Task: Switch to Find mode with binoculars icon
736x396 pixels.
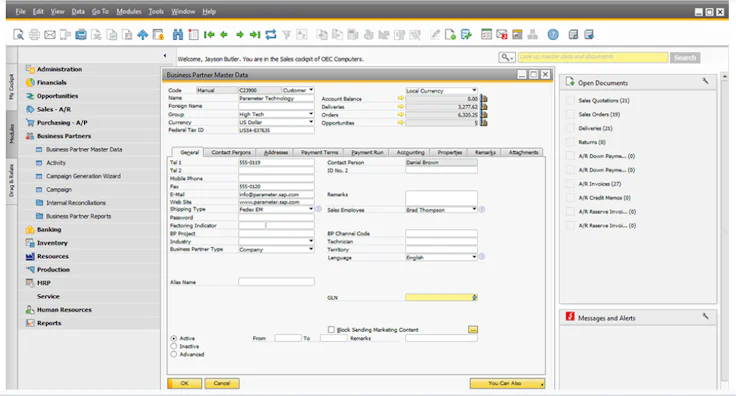Action: pyautogui.click(x=178, y=34)
